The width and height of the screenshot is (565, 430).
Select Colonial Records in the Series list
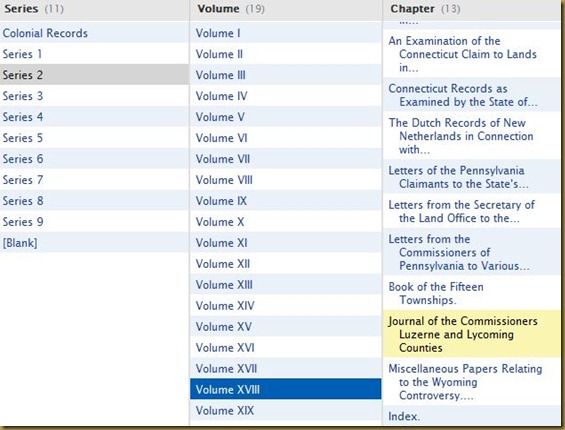point(94,33)
